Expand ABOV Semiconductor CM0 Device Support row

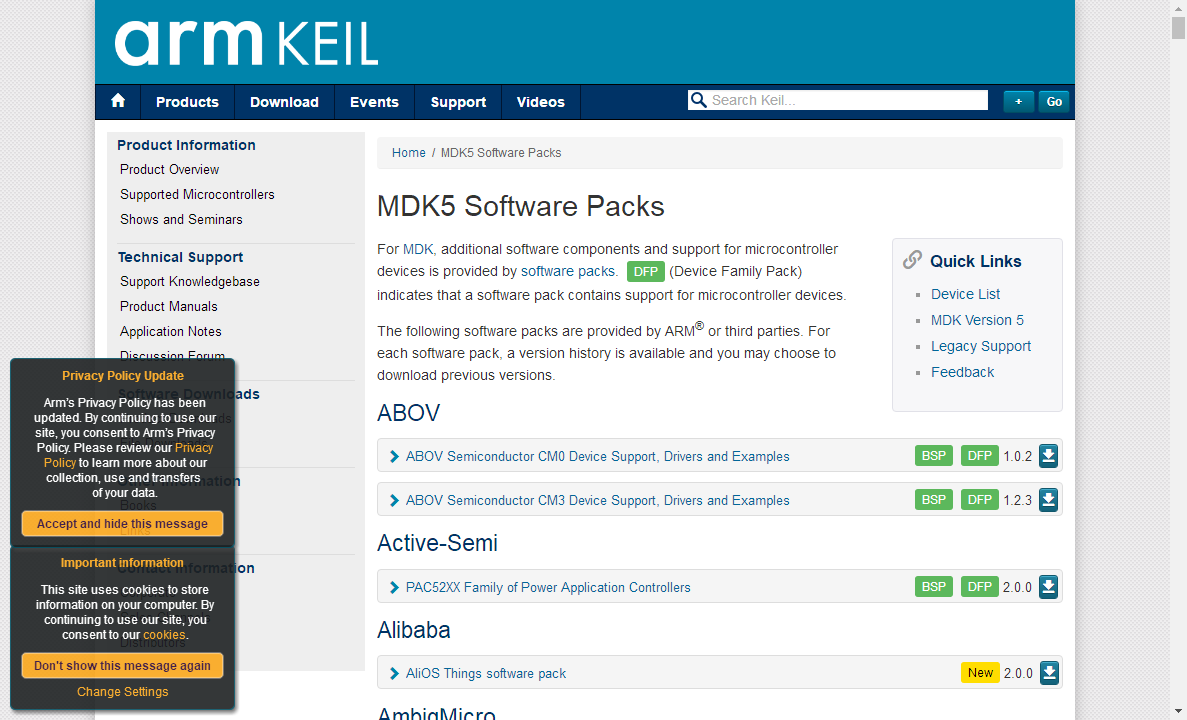(394, 457)
